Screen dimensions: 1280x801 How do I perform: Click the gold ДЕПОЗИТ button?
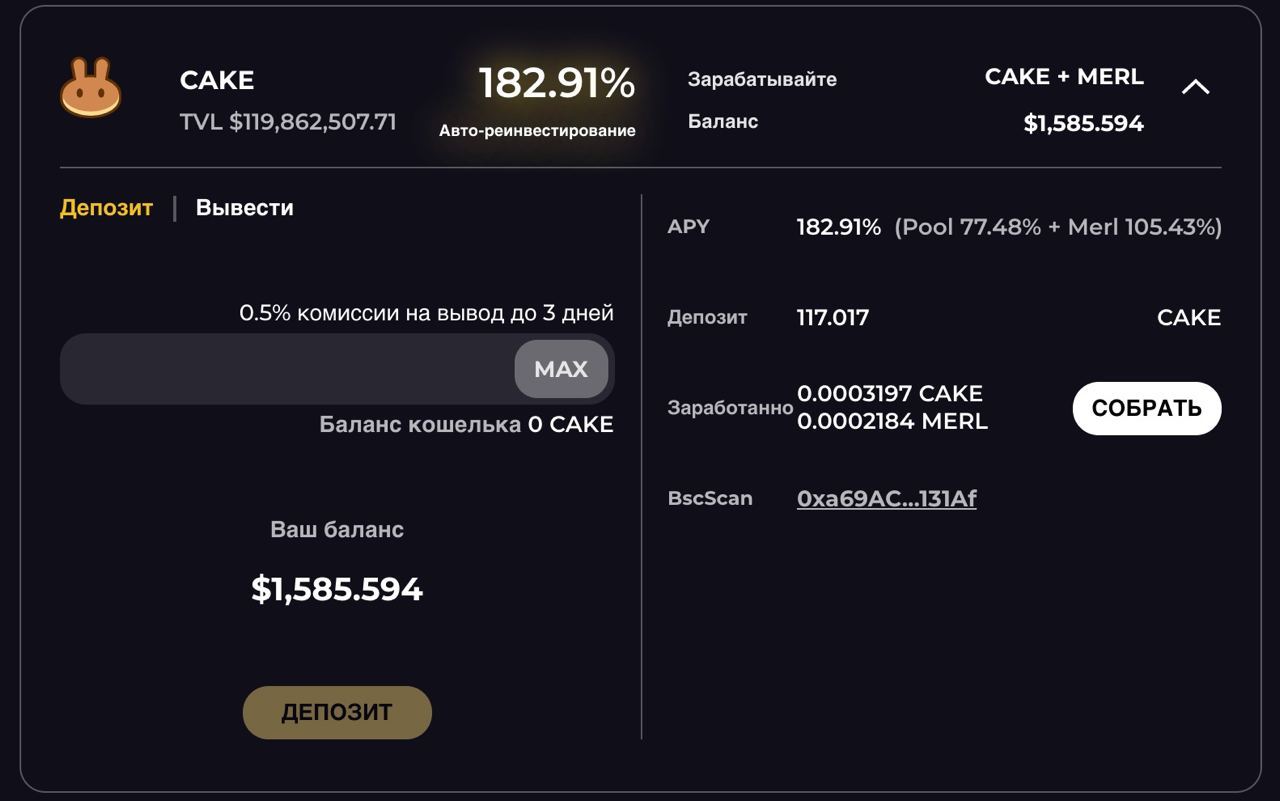point(337,713)
